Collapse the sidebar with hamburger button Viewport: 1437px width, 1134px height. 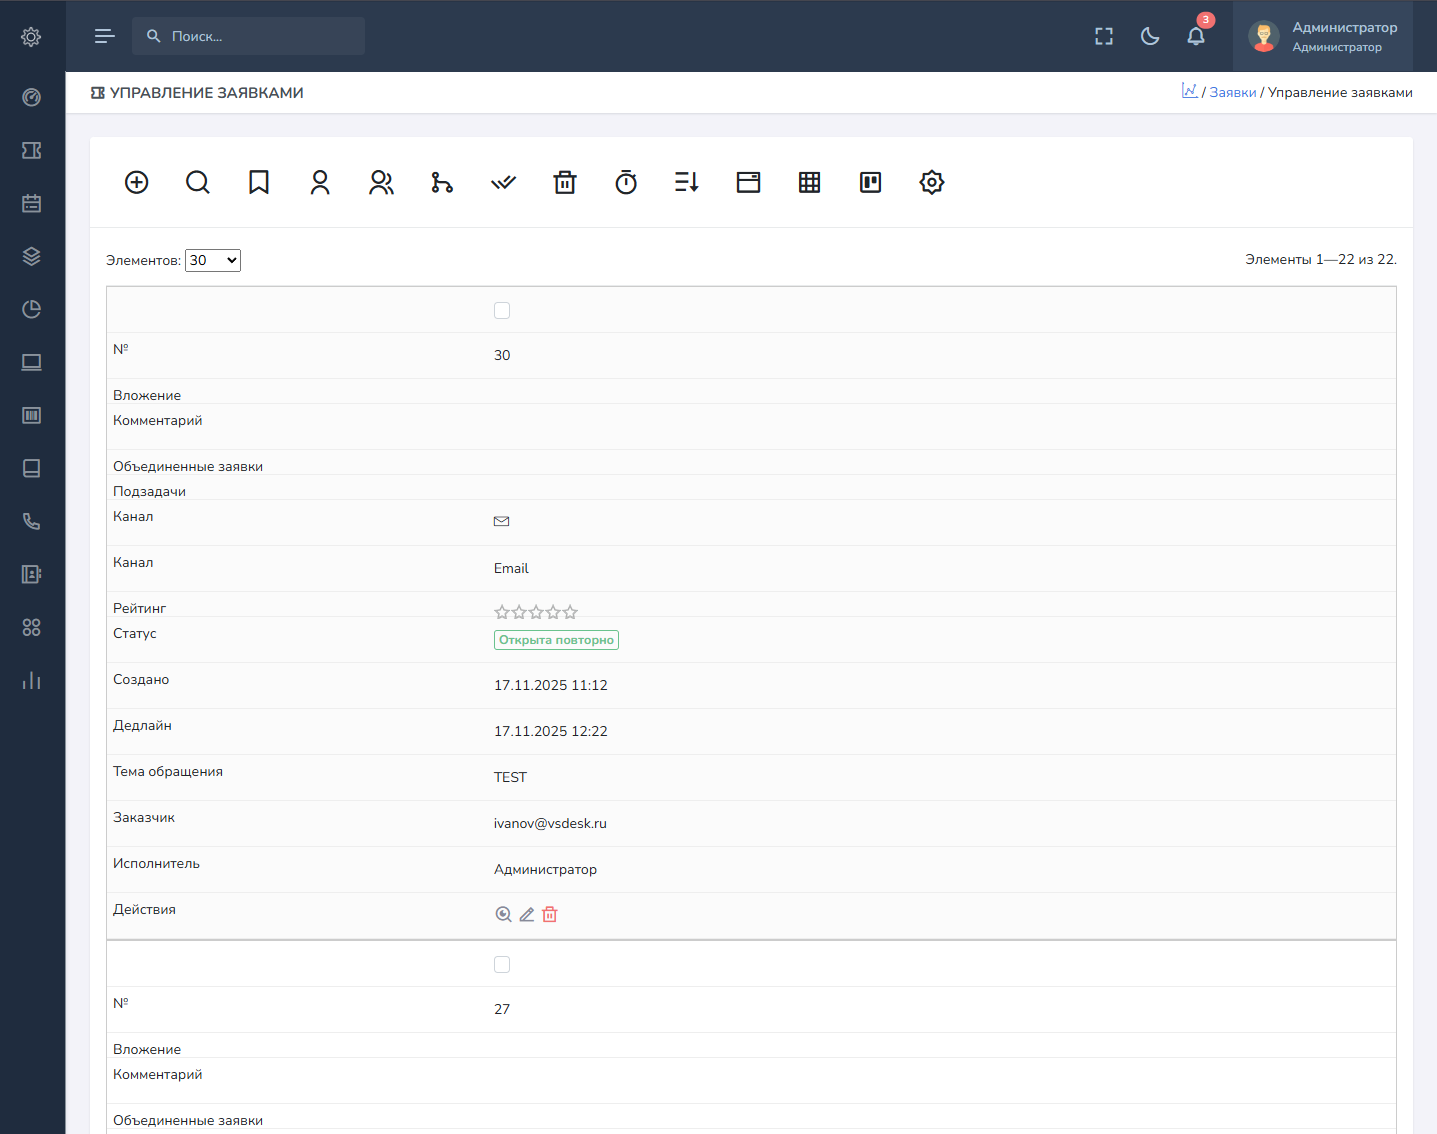(104, 36)
